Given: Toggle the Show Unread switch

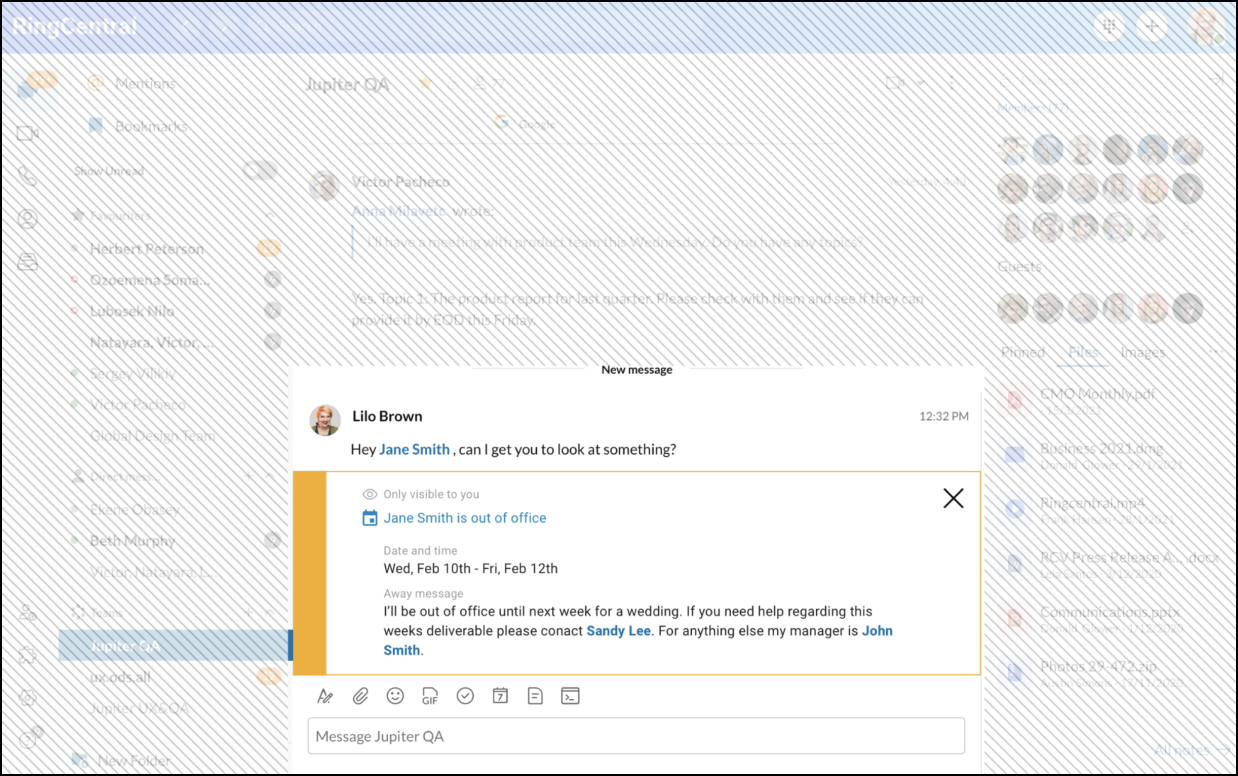Looking at the screenshot, I should pyautogui.click(x=260, y=170).
